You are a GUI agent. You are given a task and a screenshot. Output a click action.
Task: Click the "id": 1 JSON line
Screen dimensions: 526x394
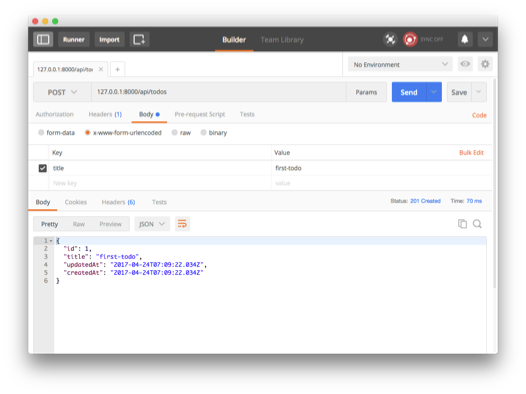pyautogui.click(x=77, y=248)
